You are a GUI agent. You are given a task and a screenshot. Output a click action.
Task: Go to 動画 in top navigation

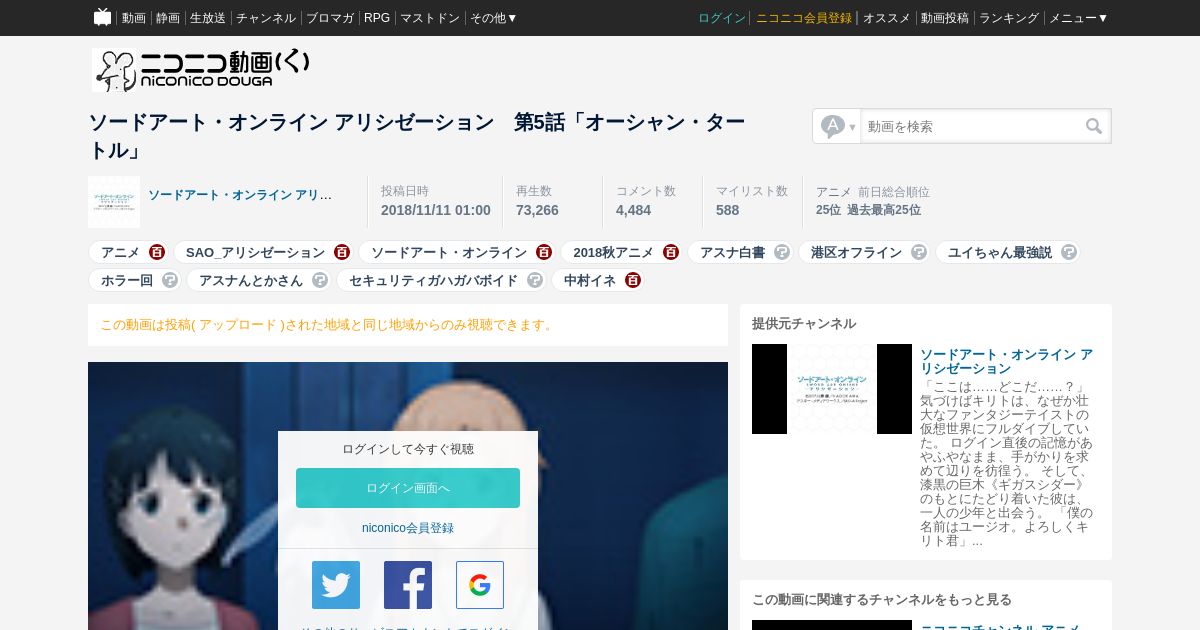coord(134,18)
